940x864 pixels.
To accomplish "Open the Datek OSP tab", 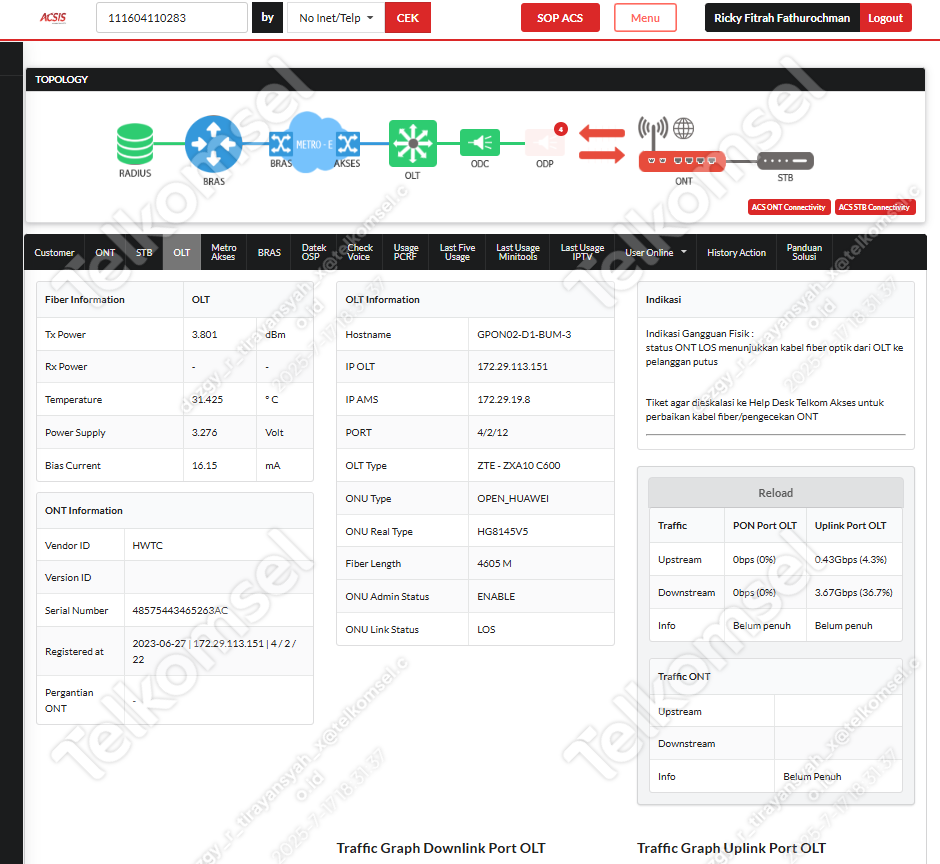I will (314, 252).
